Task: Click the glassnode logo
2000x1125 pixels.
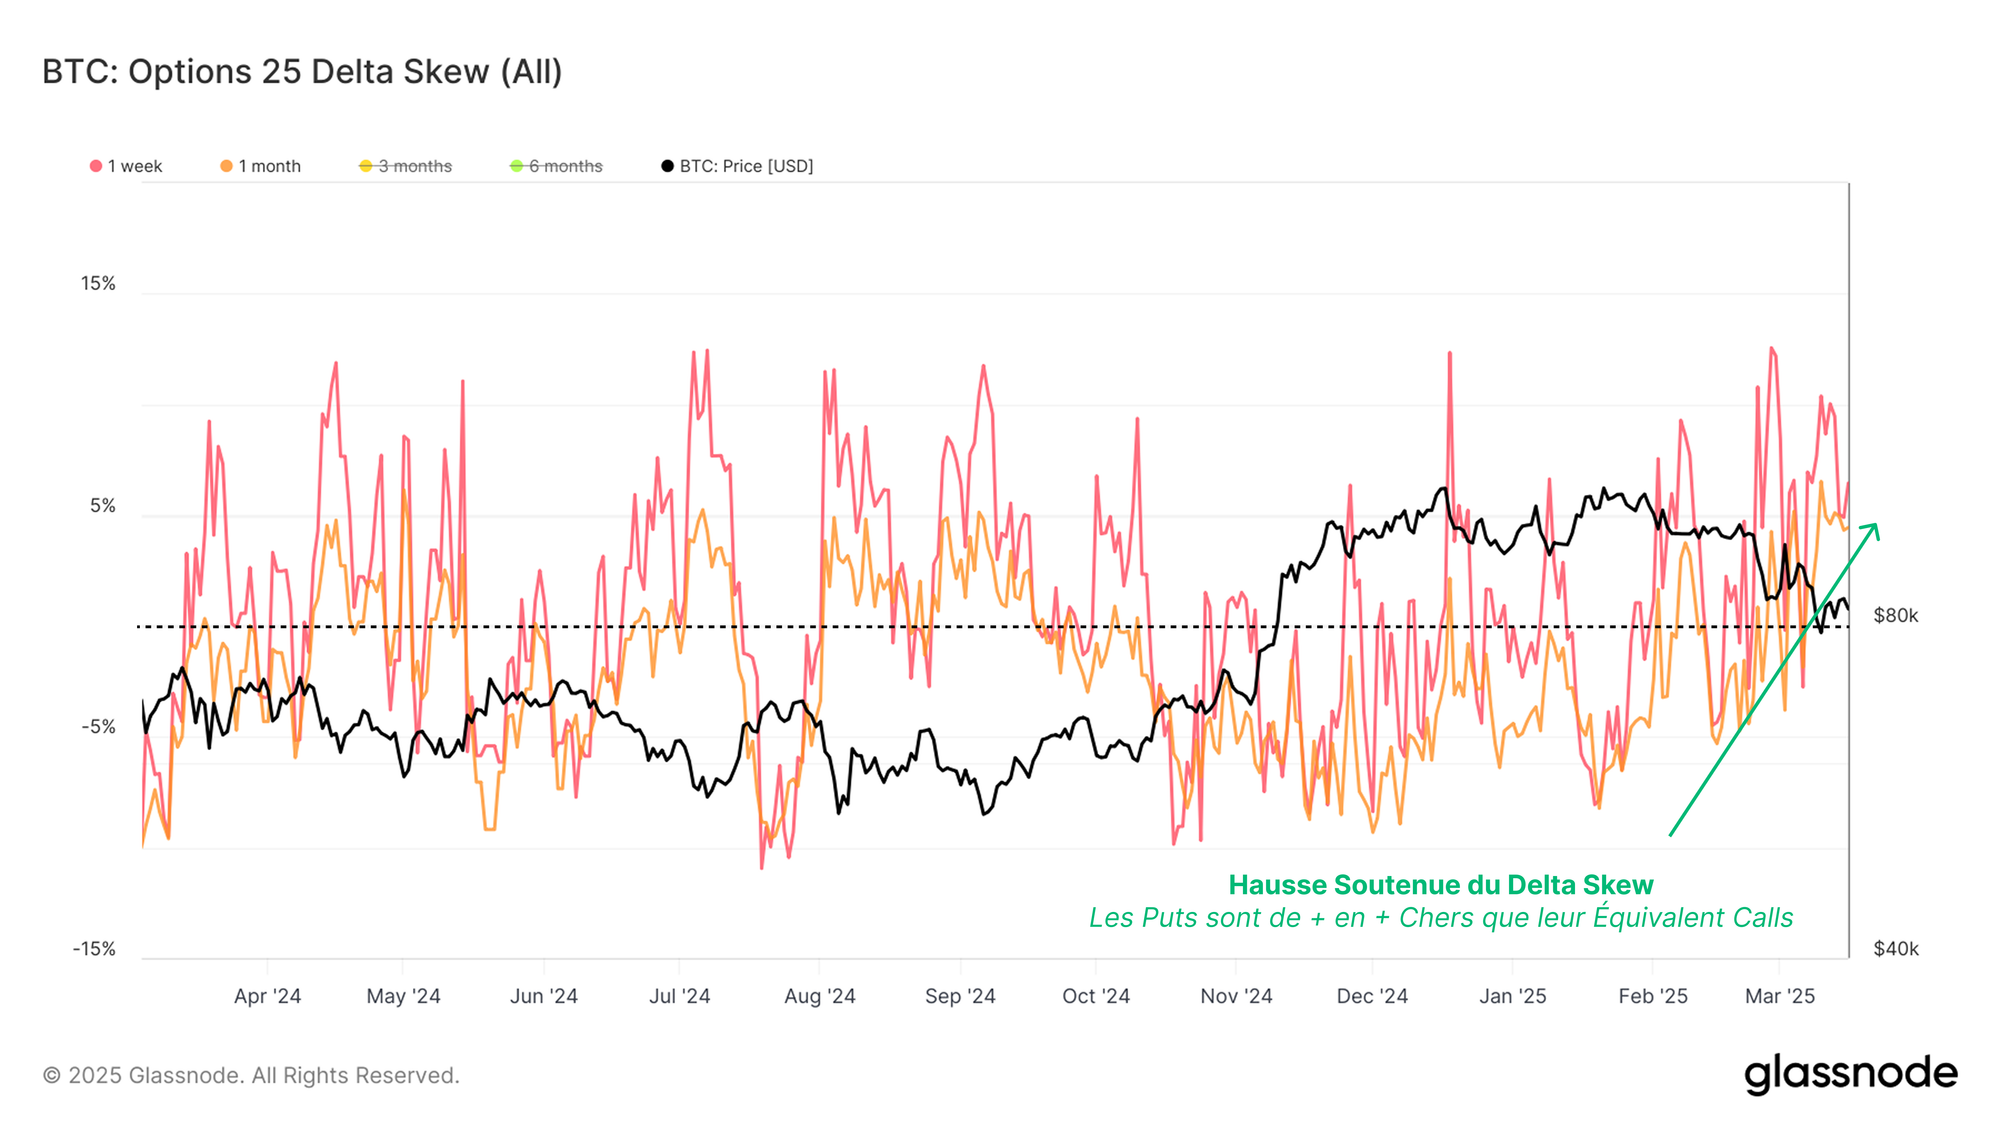Action: (1850, 1073)
